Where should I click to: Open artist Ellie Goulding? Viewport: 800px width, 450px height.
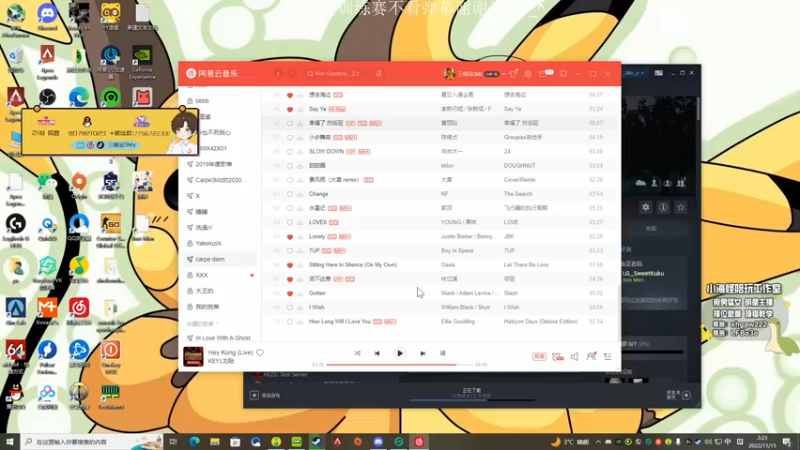[458, 321]
